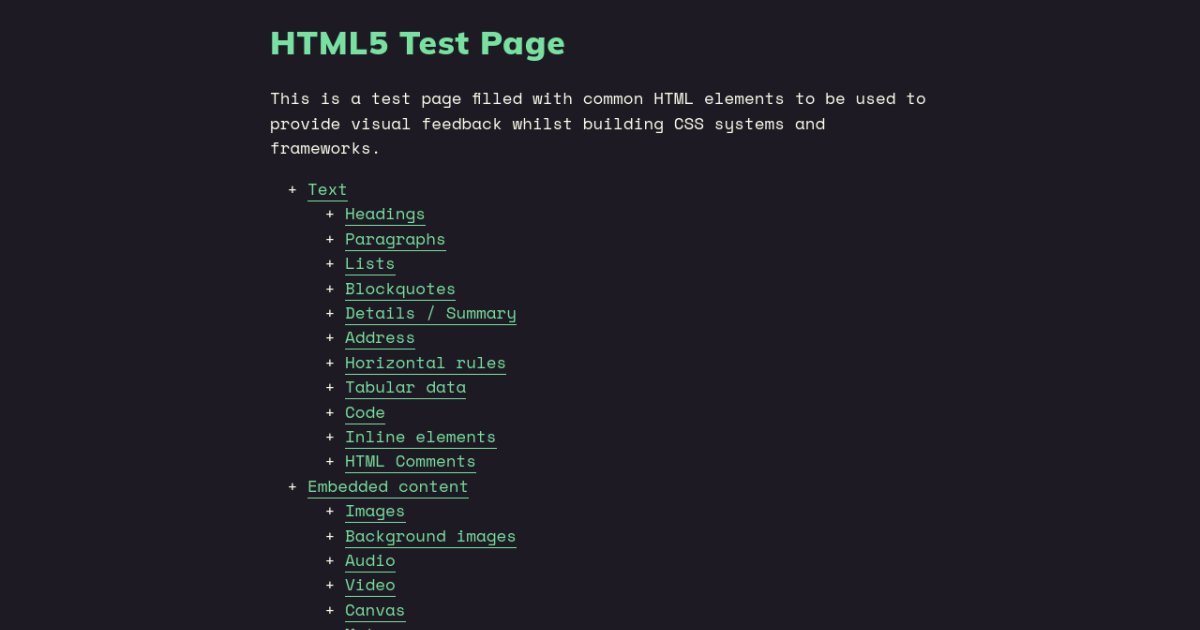Click the Paragraphs link

click(x=395, y=239)
